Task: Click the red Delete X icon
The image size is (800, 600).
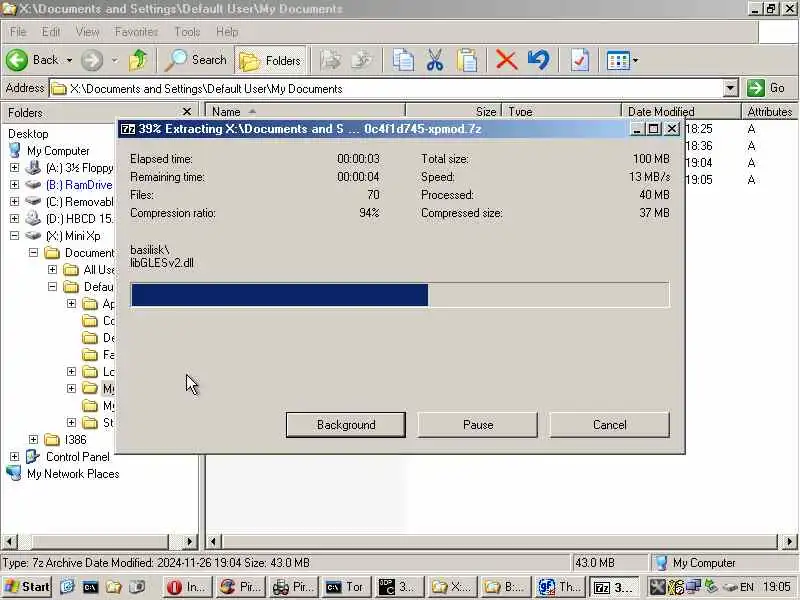Action: (506, 60)
